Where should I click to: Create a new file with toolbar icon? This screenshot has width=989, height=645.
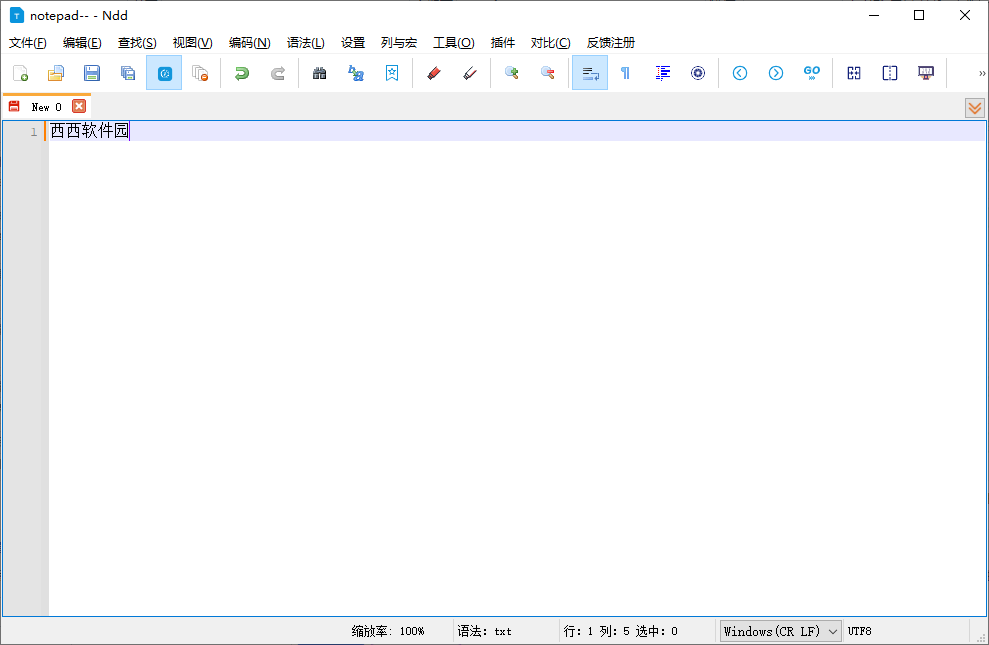click(x=20, y=73)
